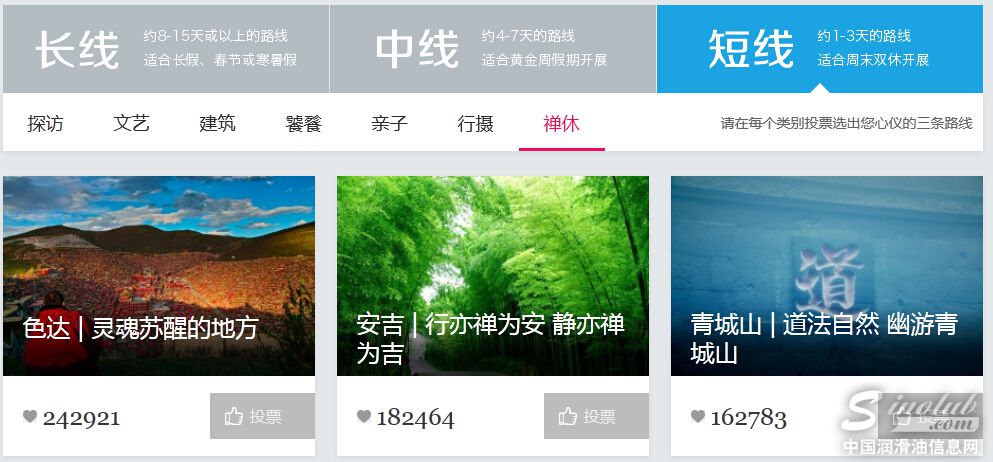The width and height of the screenshot is (993, 462).
Task: Switch to the 长线 route tab
Action: click(166, 49)
